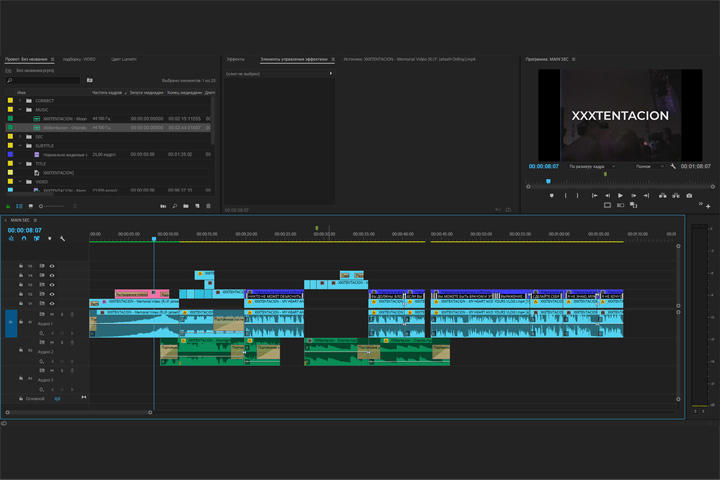The image size is (720, 480).
Task: Open the MAIN SEC timeline panel menu
Action: point(35,220)
